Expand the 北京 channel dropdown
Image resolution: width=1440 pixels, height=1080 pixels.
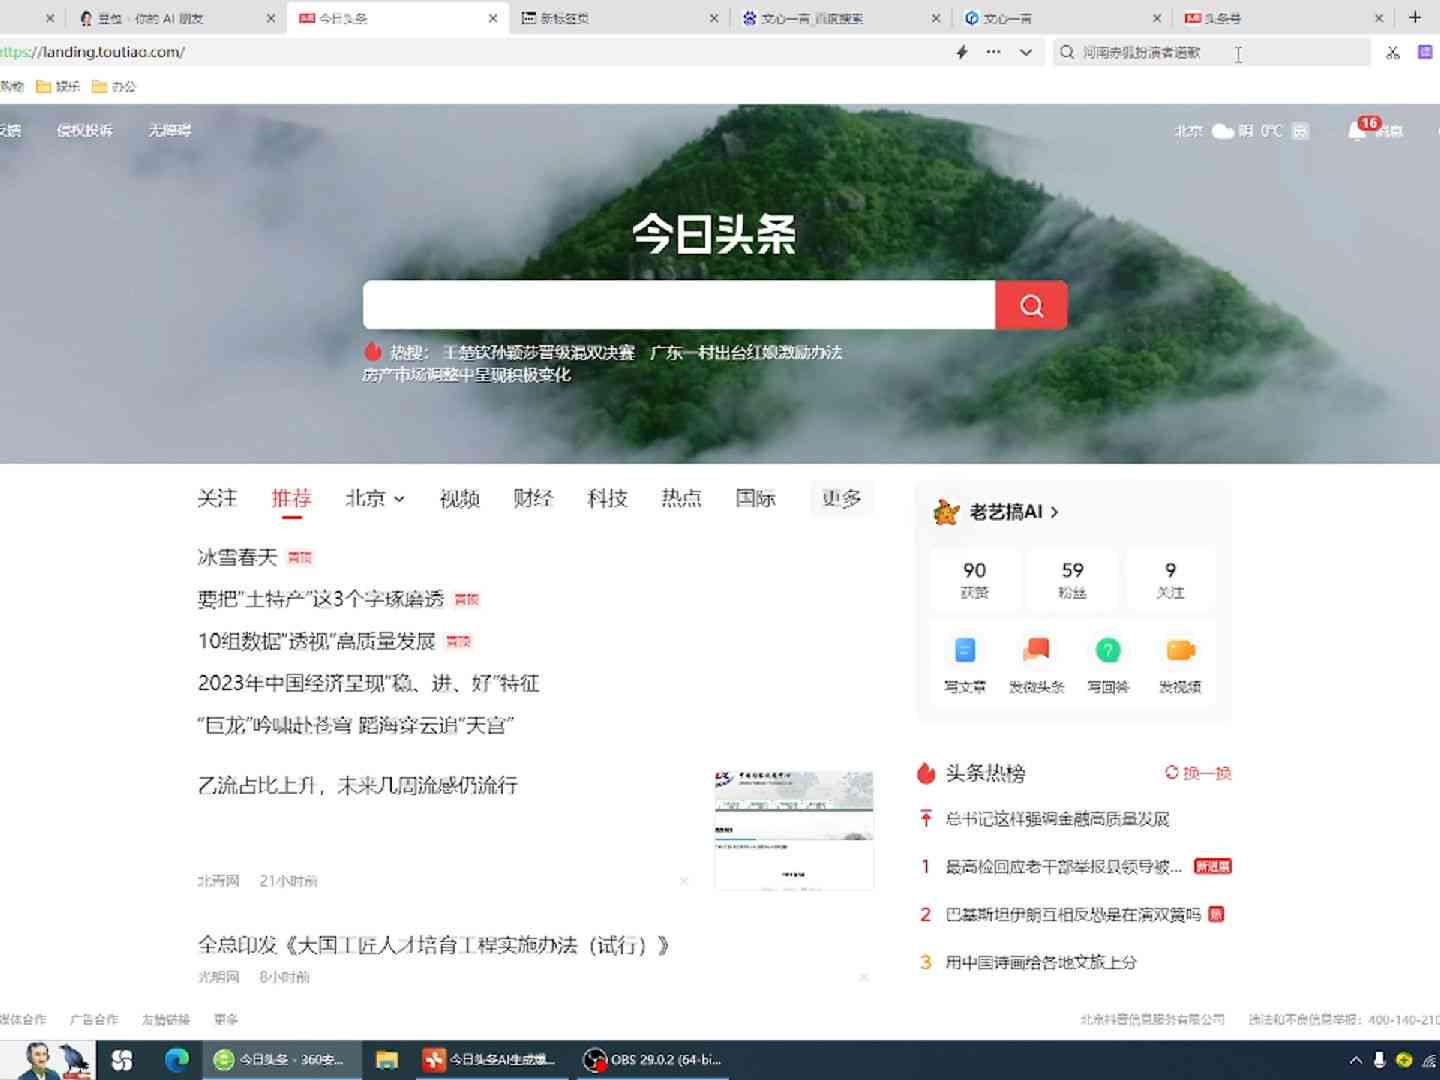[399, 499]
